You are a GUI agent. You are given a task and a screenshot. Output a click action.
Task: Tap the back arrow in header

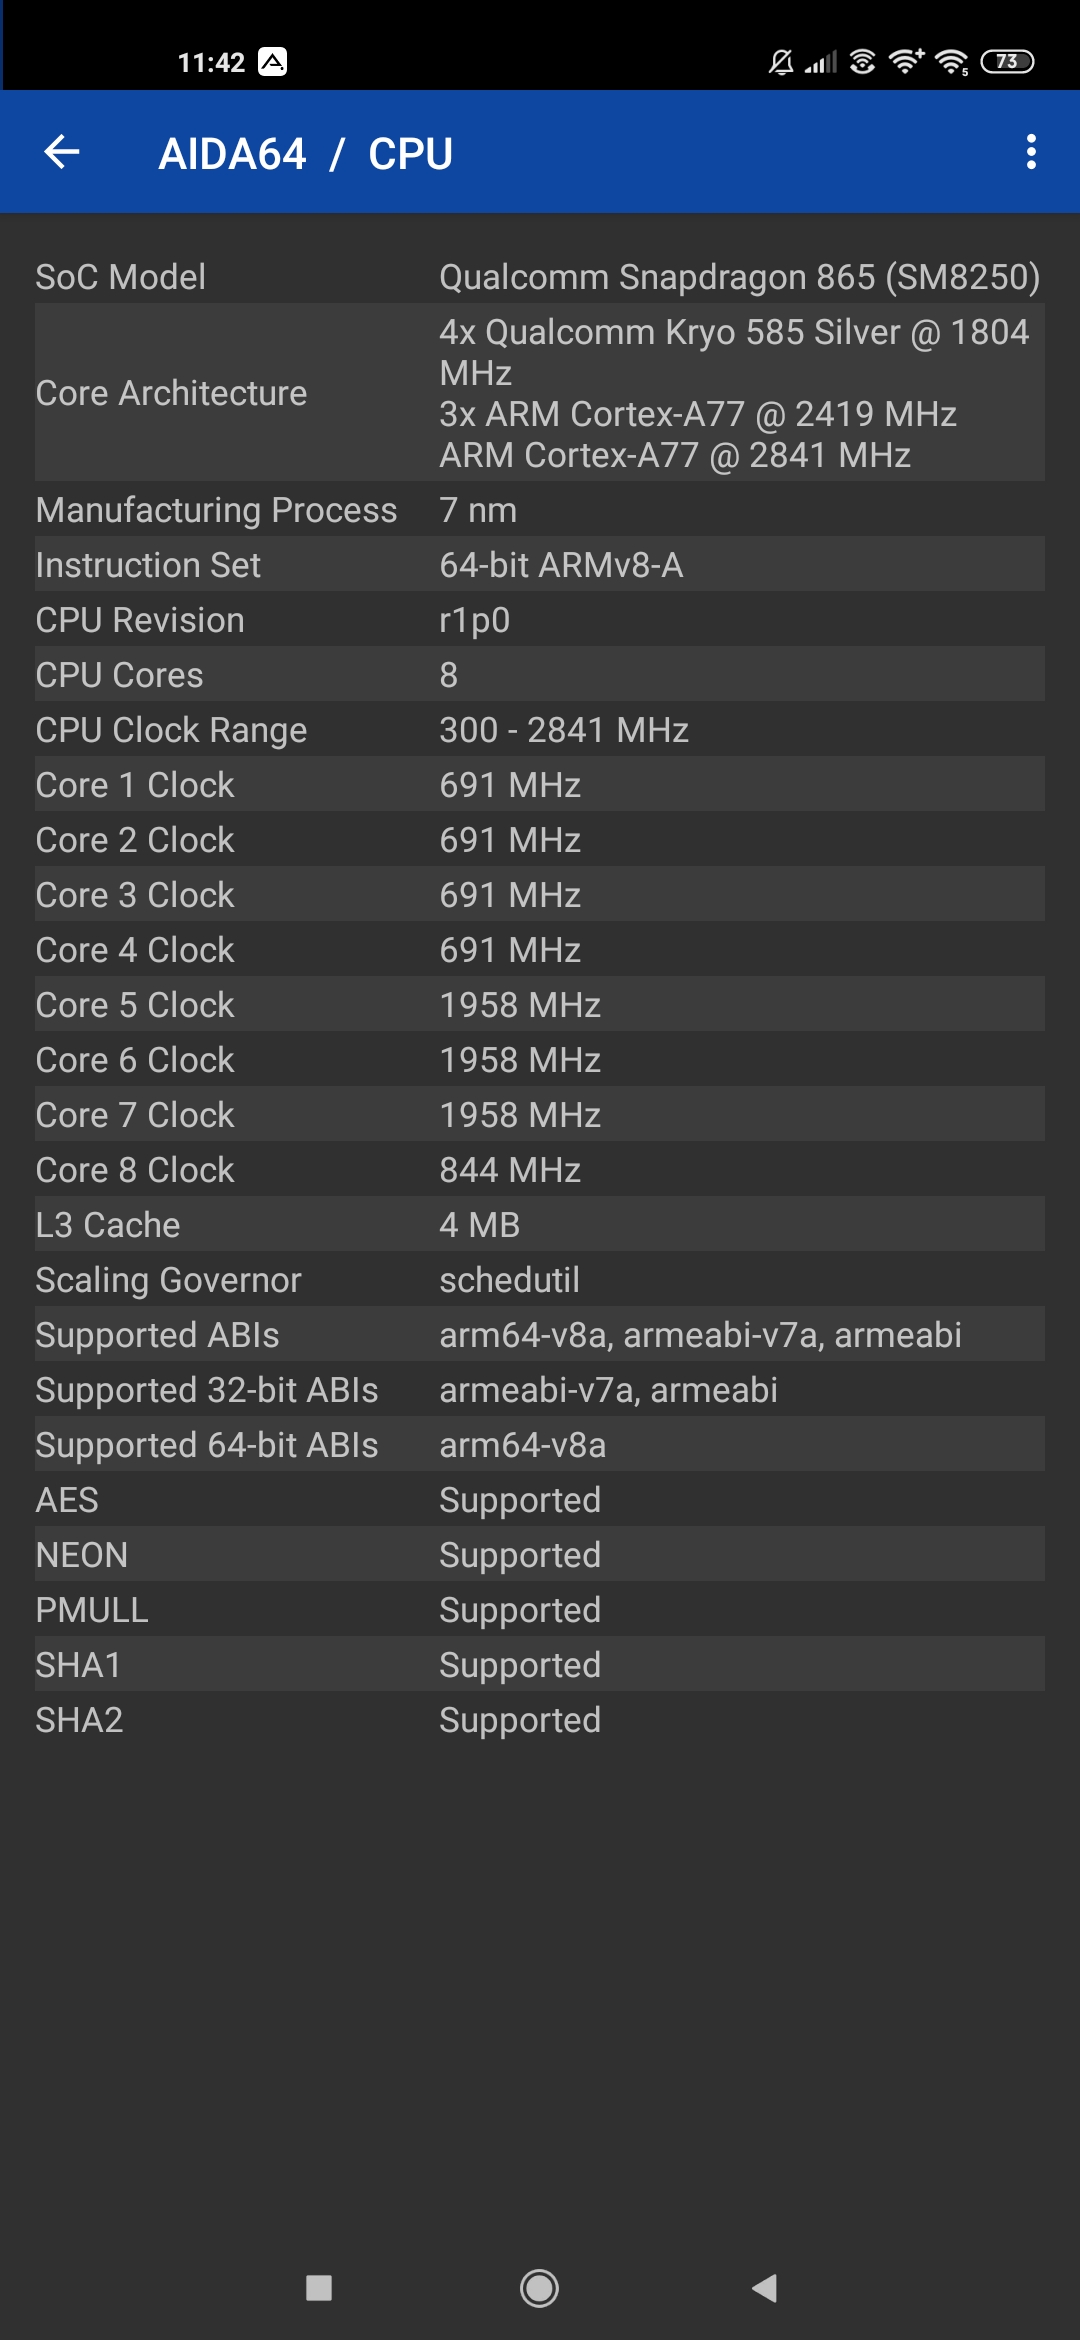(62, 152)
